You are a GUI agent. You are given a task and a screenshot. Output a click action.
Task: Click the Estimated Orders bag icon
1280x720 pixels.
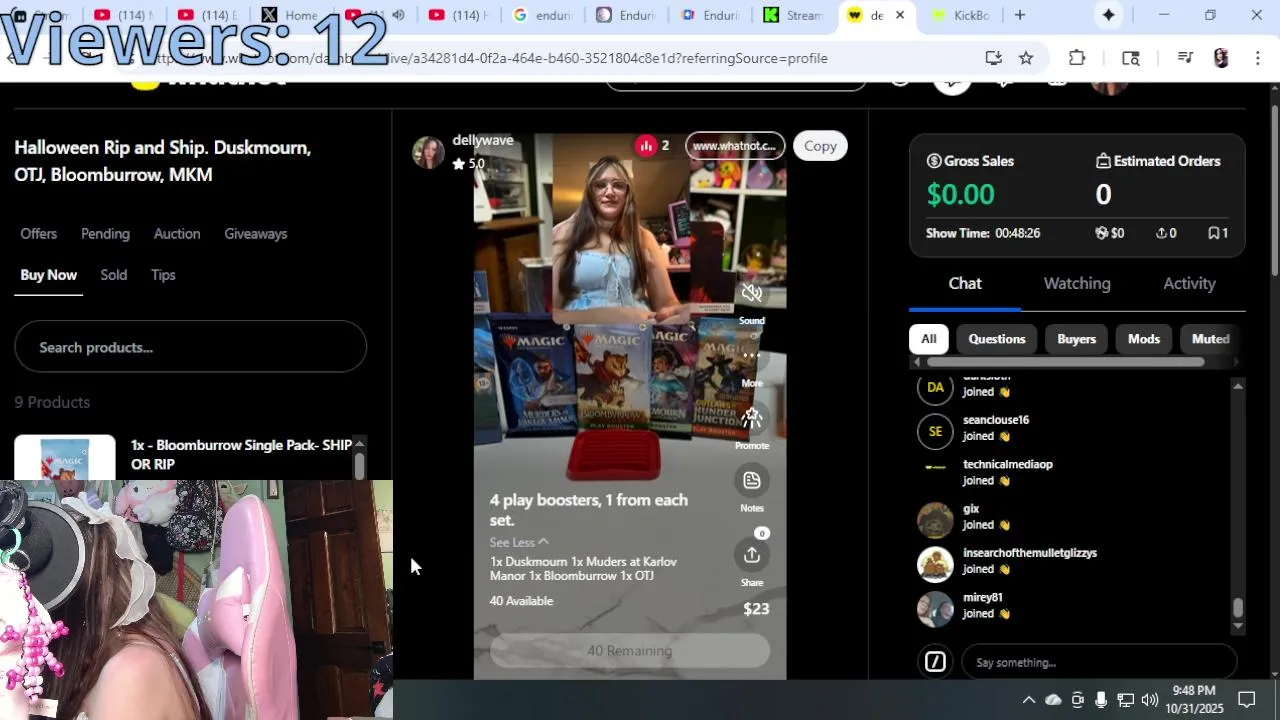point(1103,161)
